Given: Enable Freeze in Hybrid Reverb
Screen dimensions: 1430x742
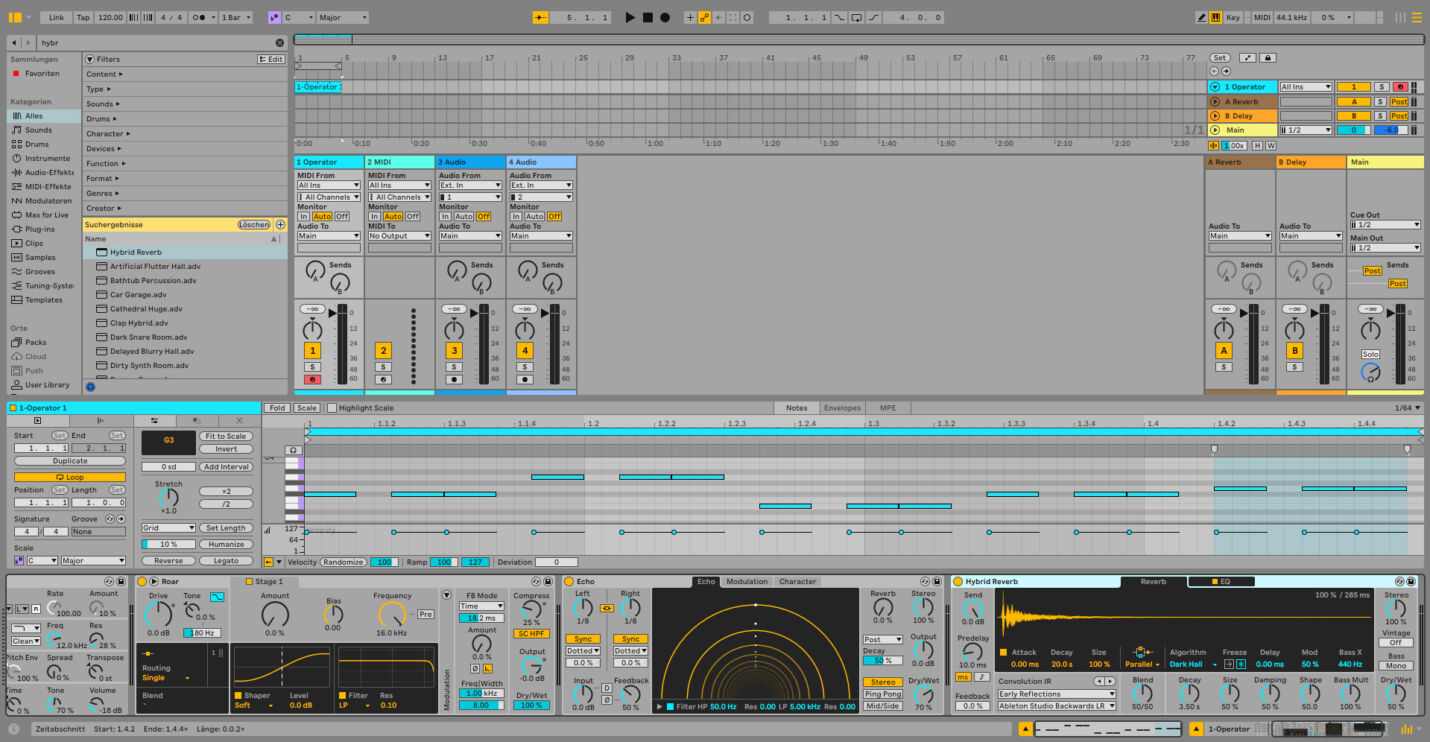Looking at the screenshot, I should tap(1240, 664).
